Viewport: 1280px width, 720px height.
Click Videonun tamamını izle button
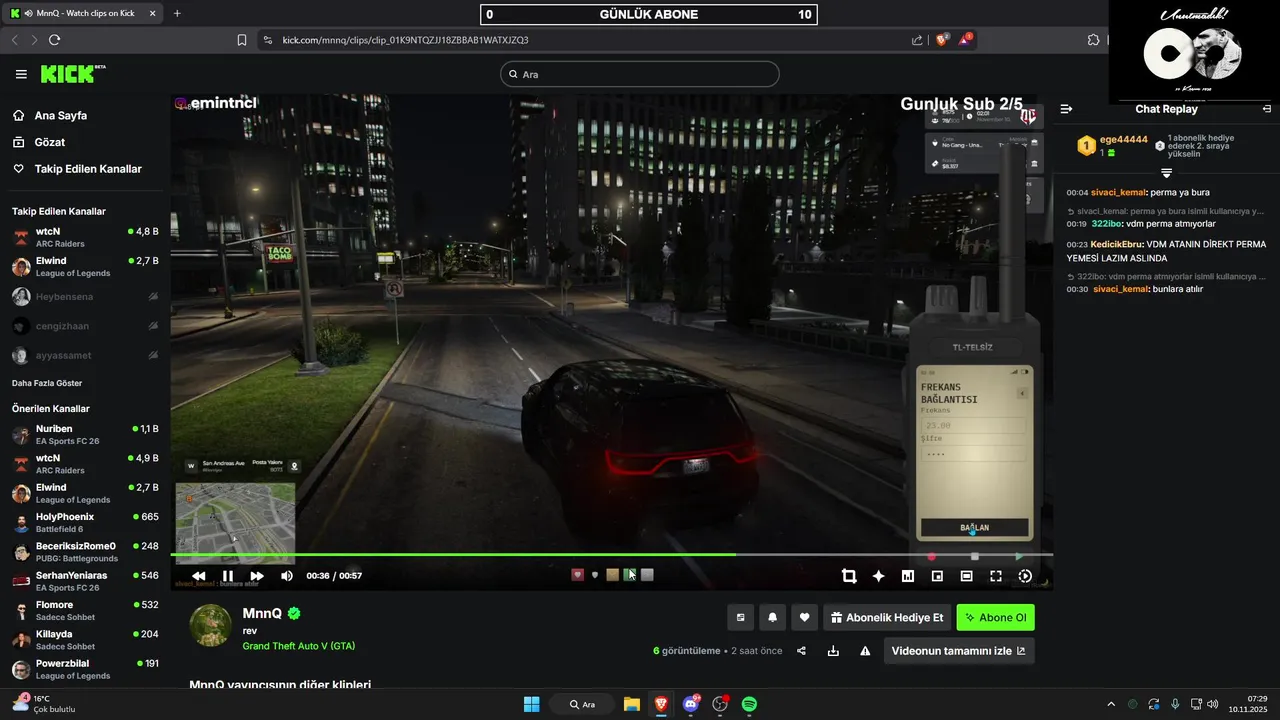[958, 651]
